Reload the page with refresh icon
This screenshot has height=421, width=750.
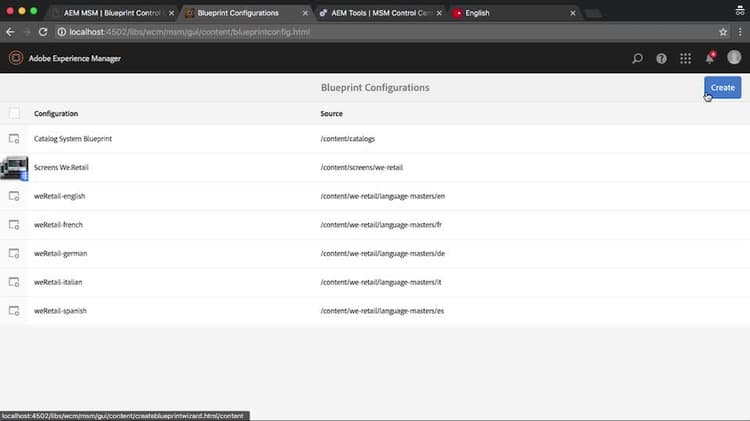43,32
